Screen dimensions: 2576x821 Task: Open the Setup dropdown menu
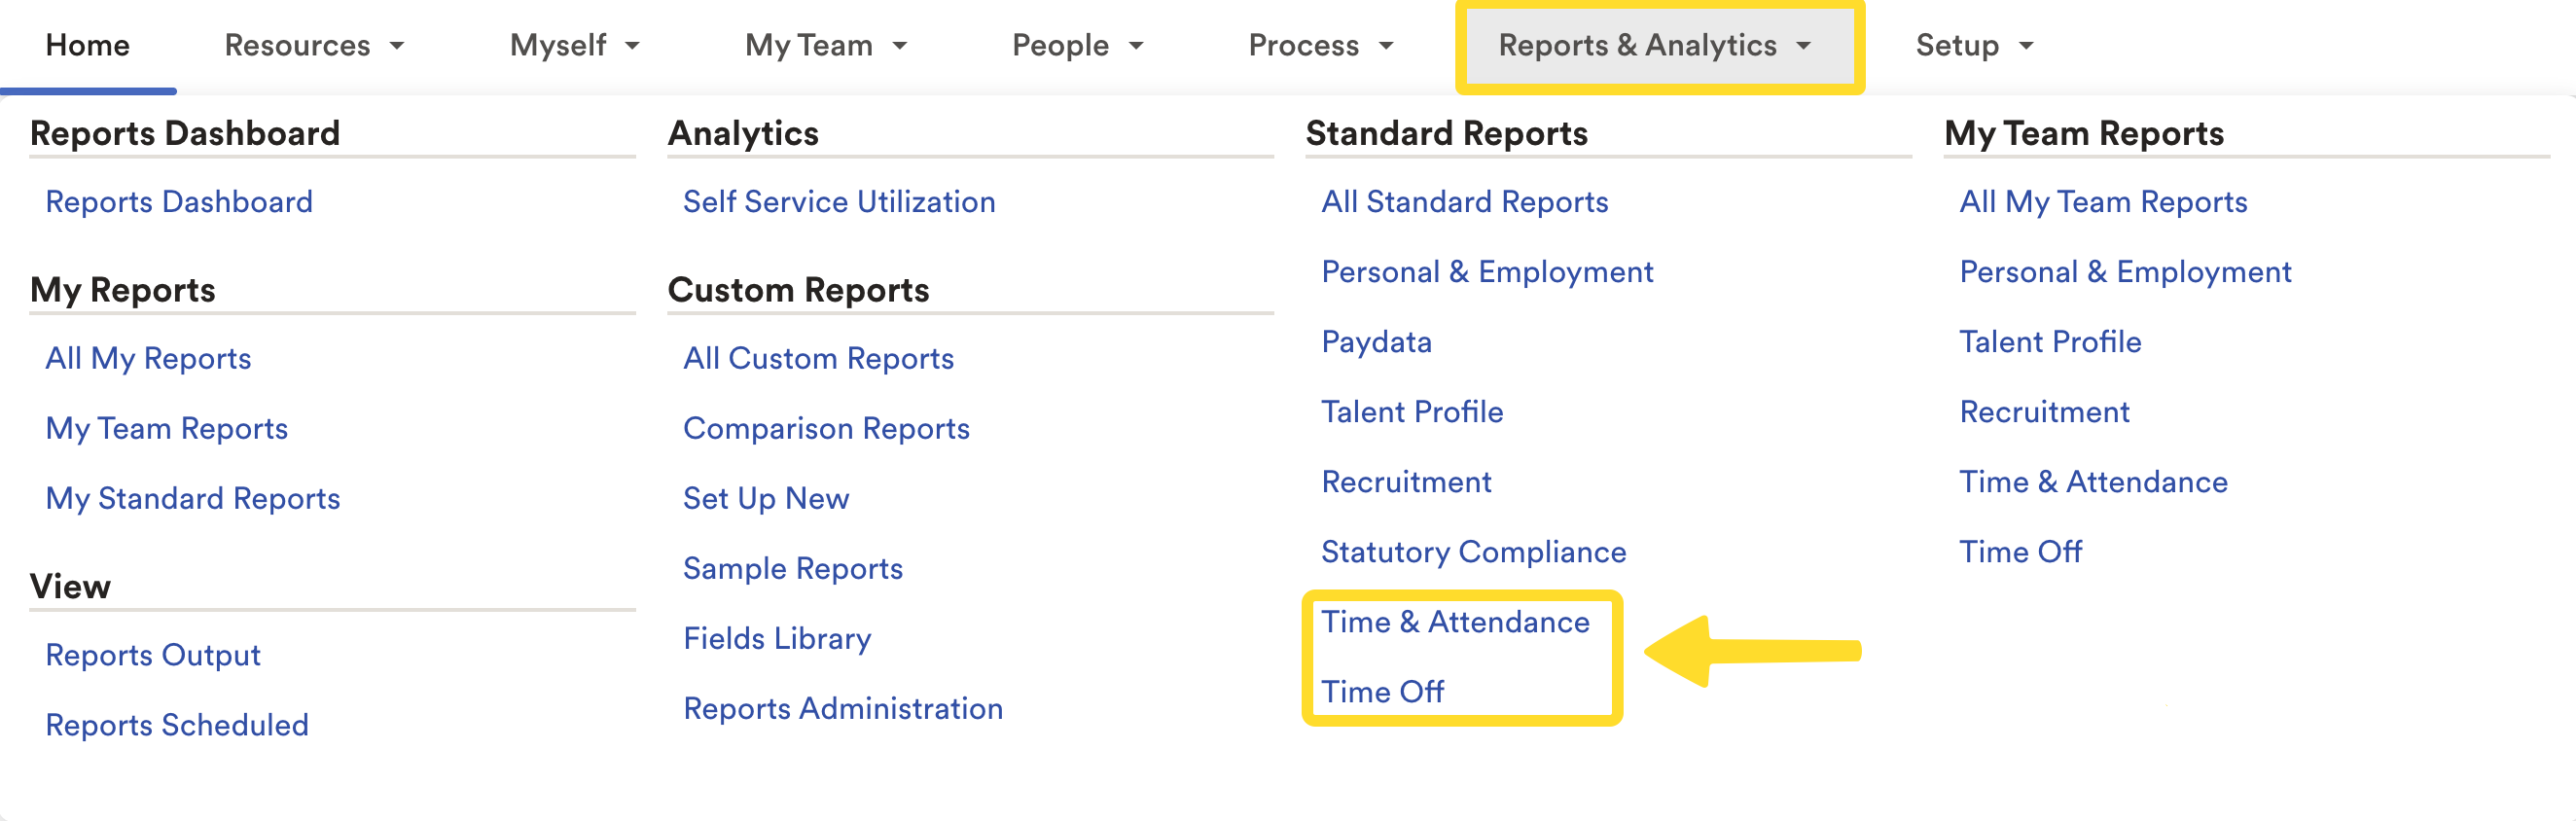1973,46
